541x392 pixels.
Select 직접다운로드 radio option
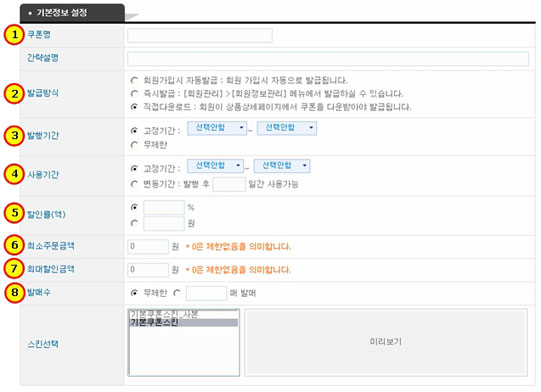(134, 107)
